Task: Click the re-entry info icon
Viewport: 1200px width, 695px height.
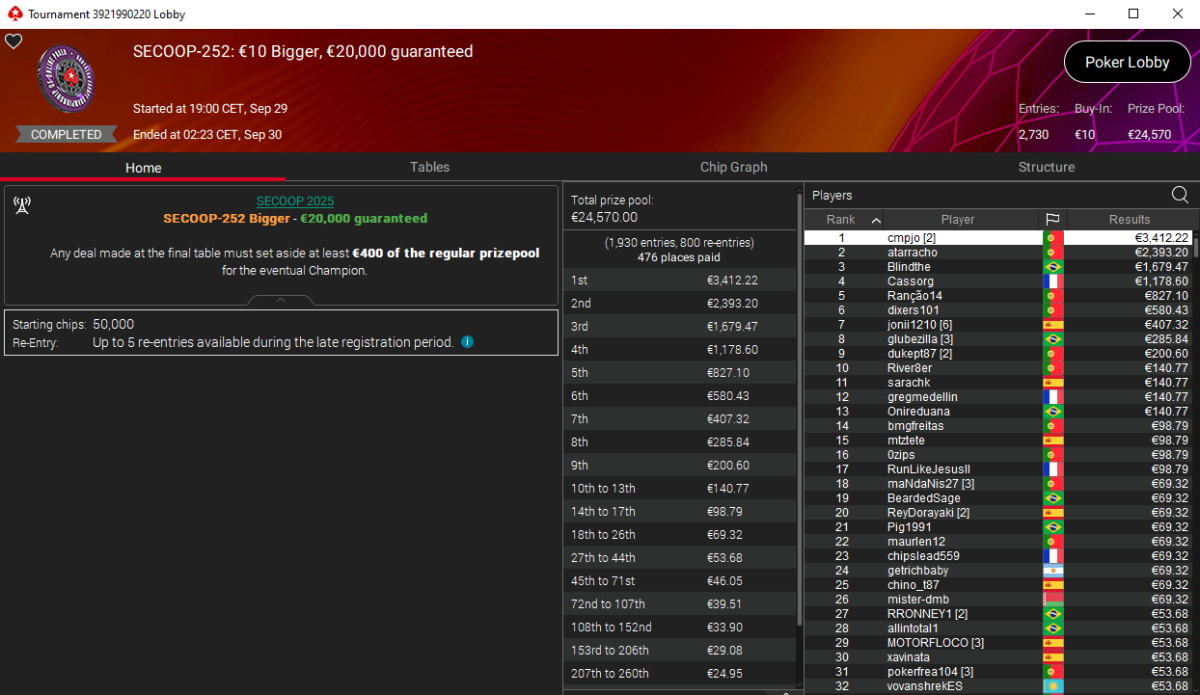Action: [467, 342]
